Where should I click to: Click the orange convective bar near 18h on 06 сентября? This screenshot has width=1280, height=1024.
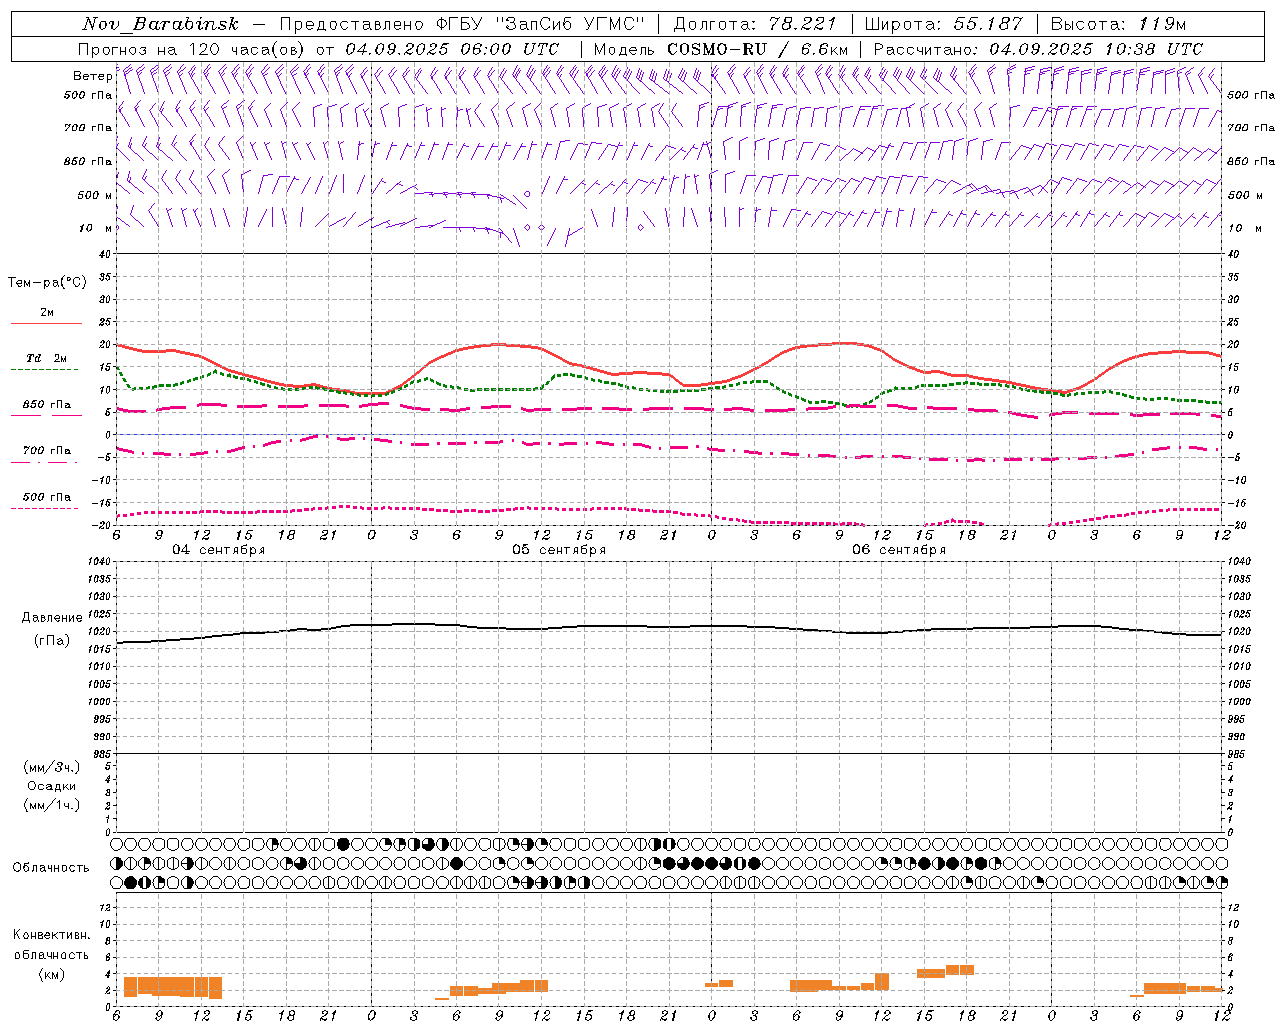[960, 969]
